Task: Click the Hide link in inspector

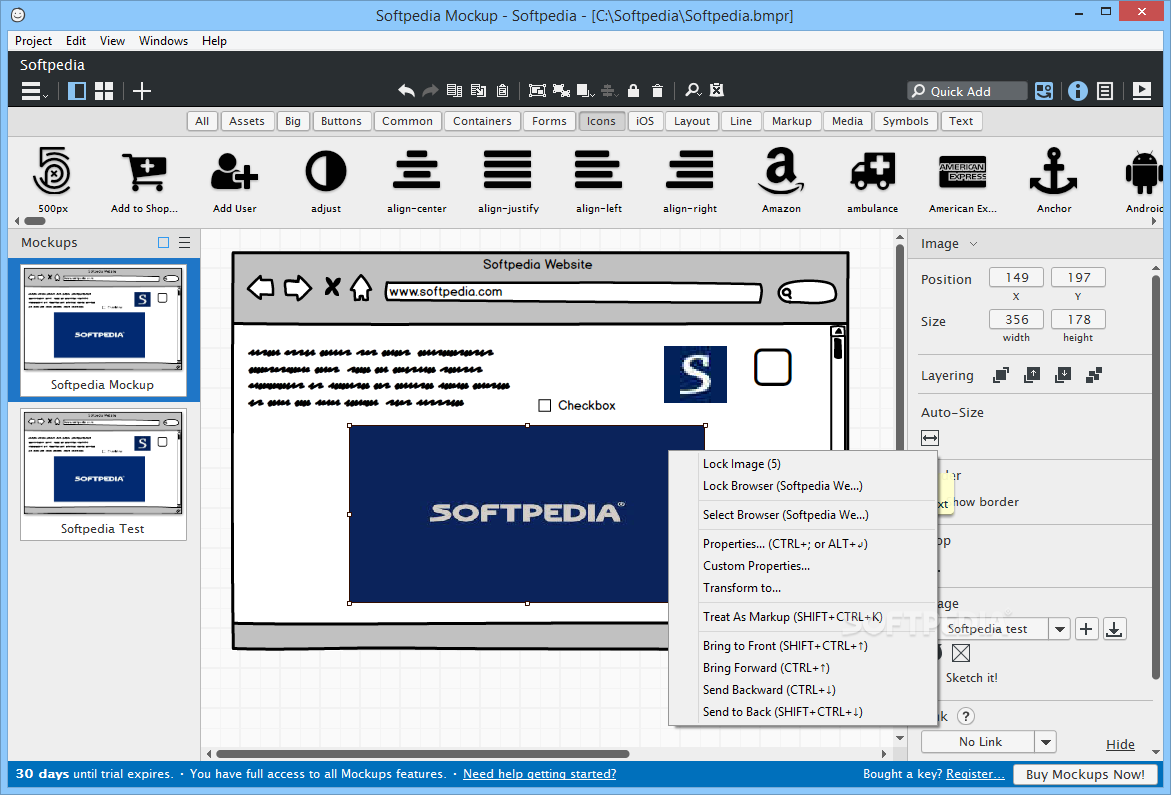Action: [x=1120, y=744]
